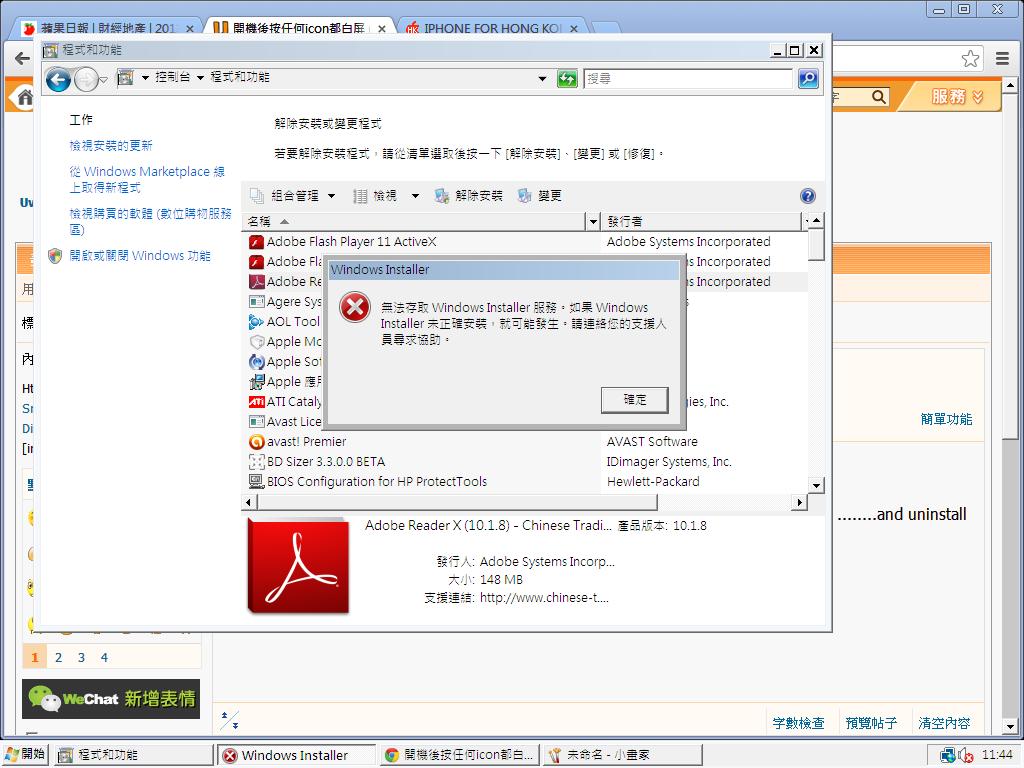Viewport: 1024px width, 768px height.
Task: Click the 搜尋 field in Programs and Features
Action: click(688, 79)
